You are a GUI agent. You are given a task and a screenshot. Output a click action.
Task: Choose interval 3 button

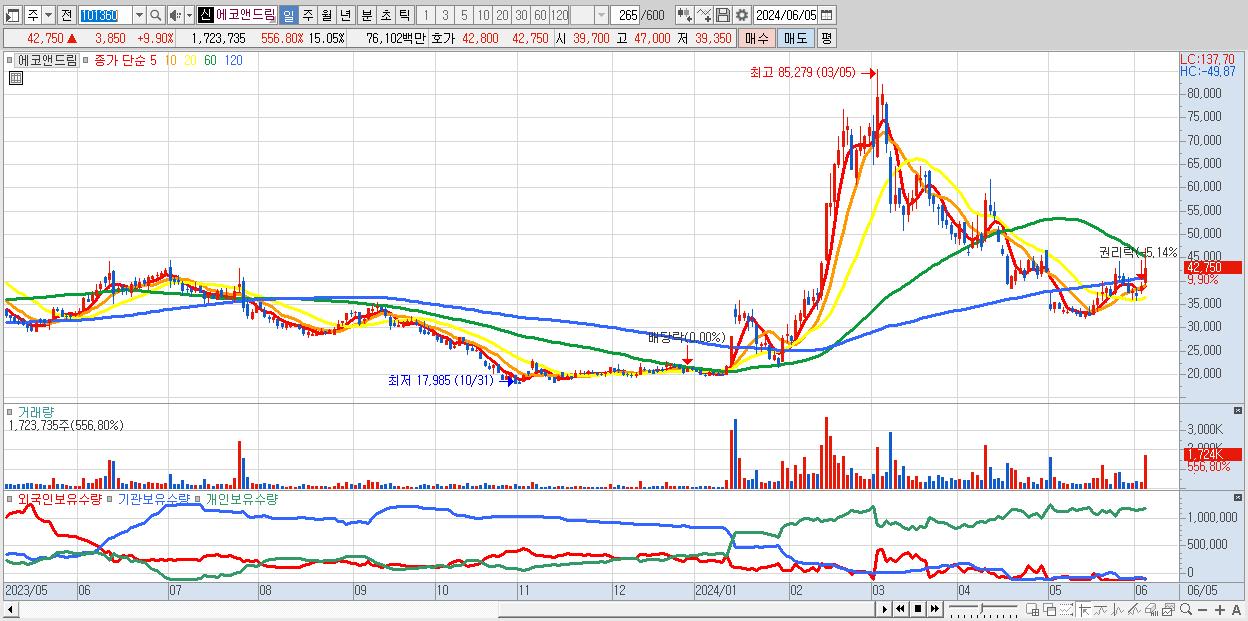click(445, 15)
